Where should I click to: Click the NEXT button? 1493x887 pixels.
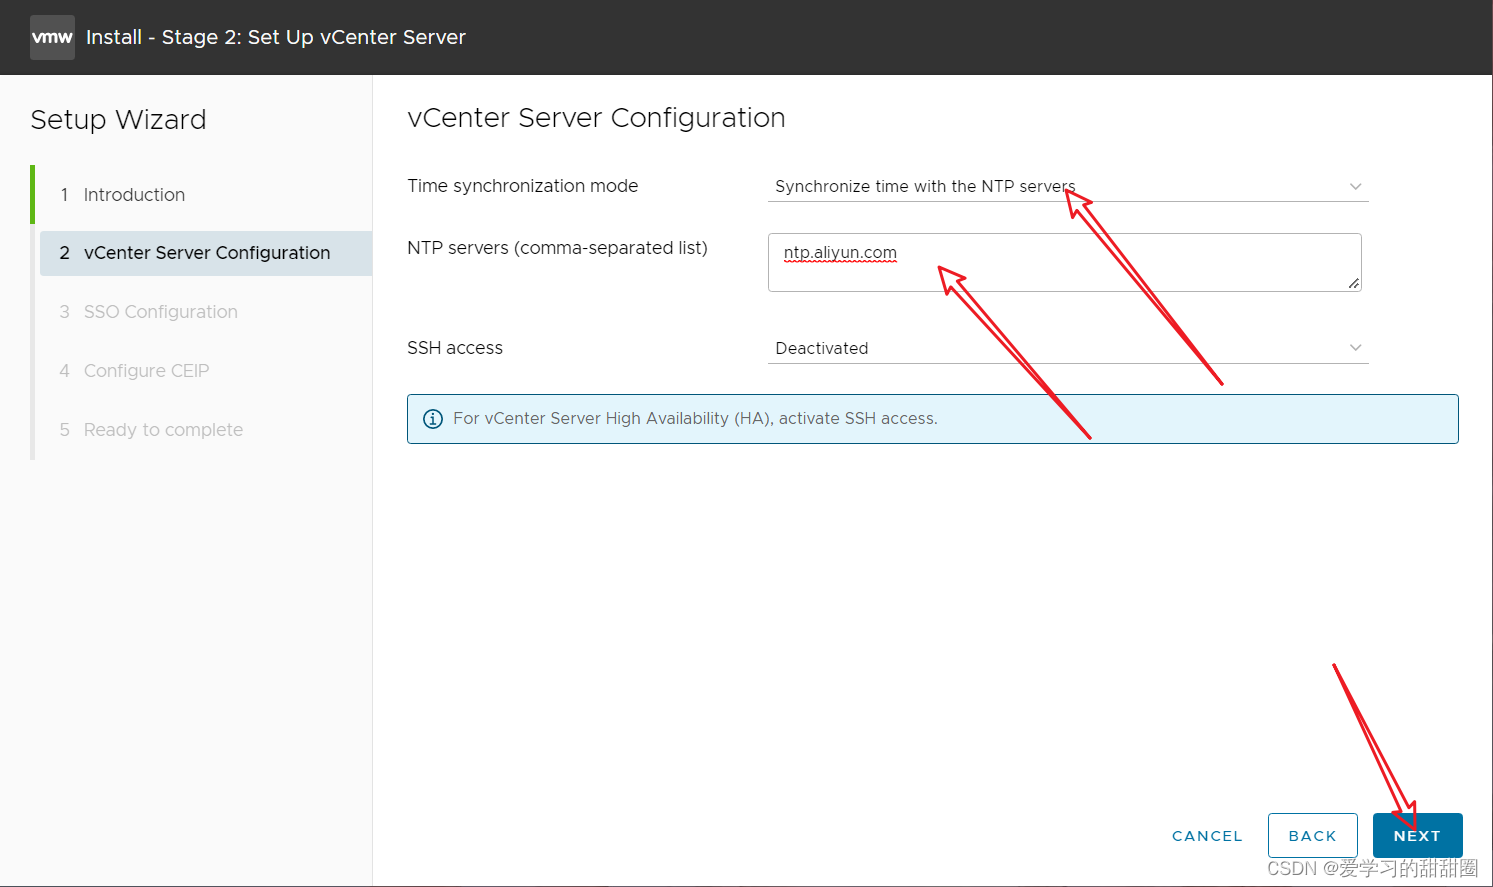(1418, 836)
